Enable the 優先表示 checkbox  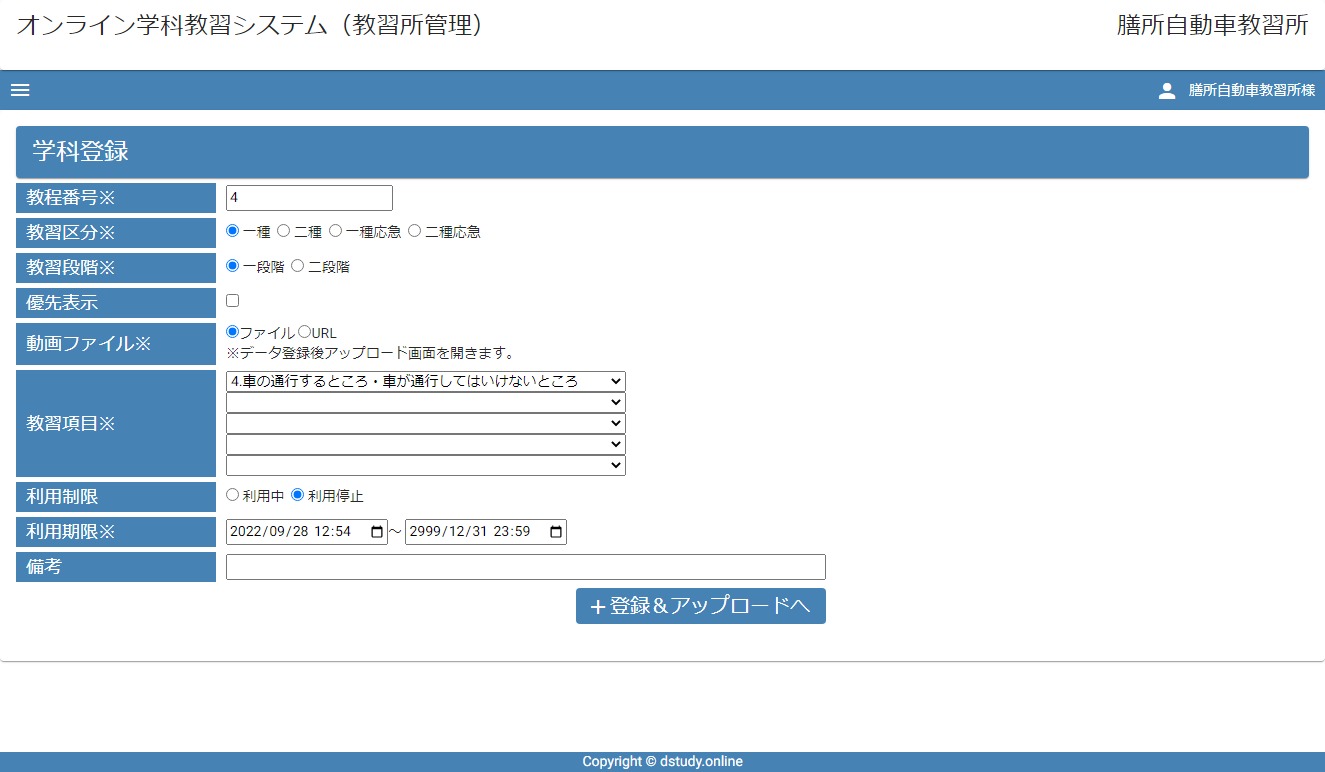[233, 300]
